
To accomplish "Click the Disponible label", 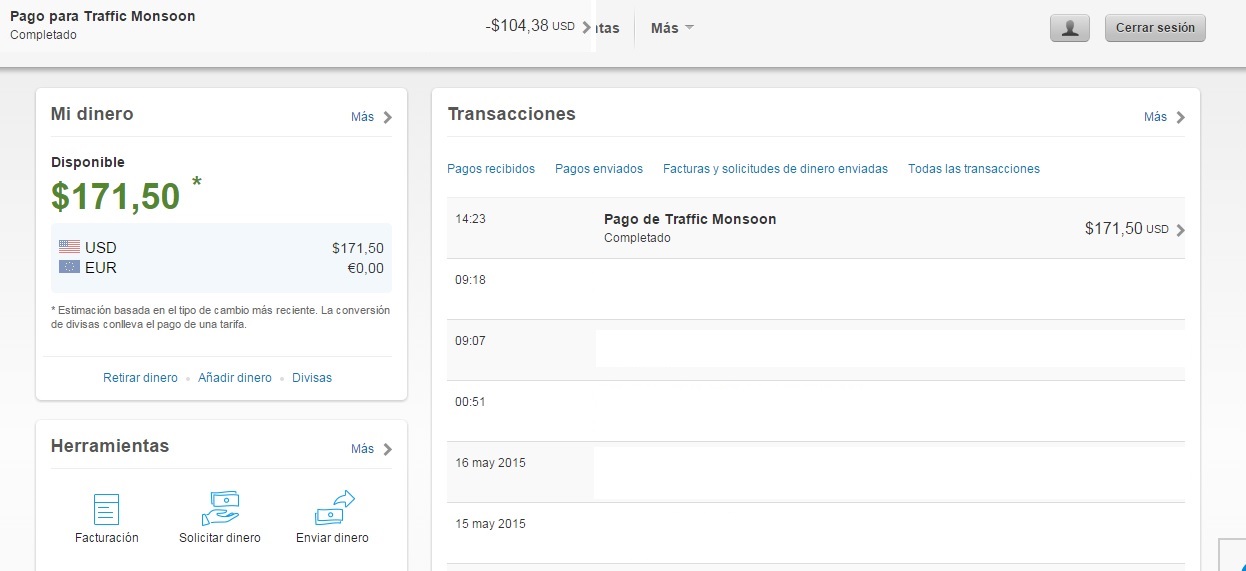I will point(88,162).
